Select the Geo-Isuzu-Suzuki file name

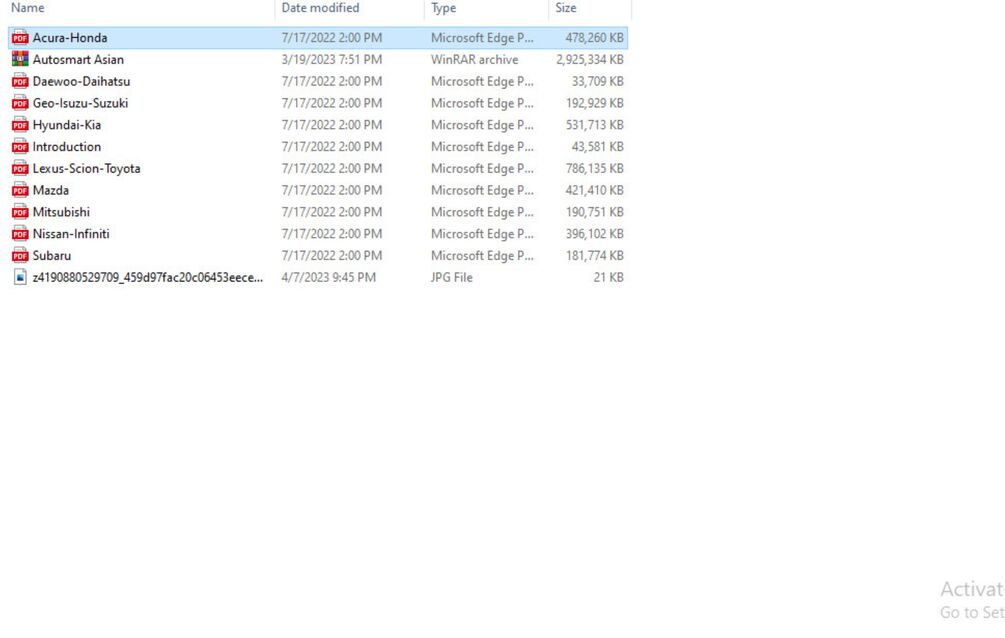pyautogui.click(x=80, y=103)
